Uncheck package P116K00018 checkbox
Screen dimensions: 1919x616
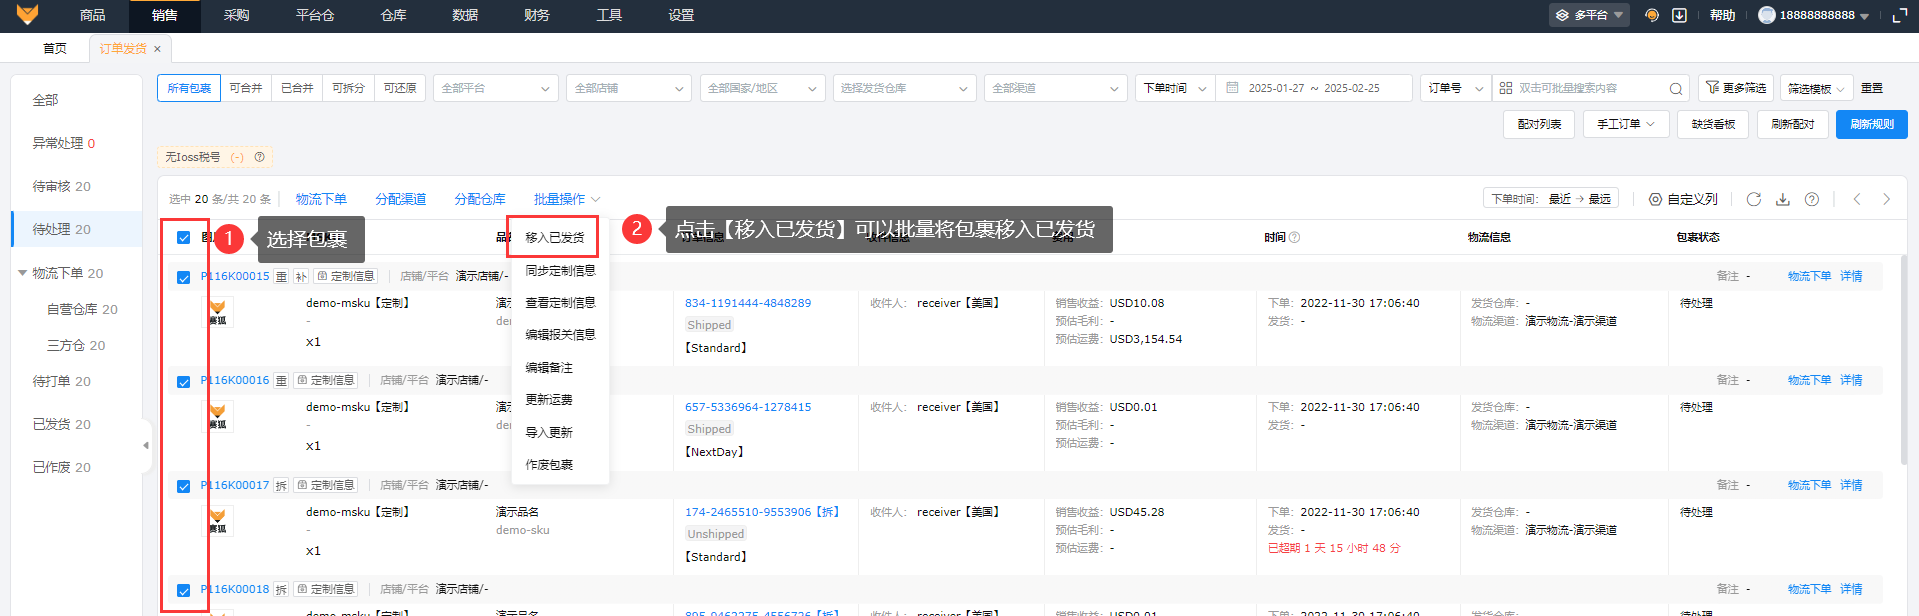pyautogui.click(x=183, y=590)
